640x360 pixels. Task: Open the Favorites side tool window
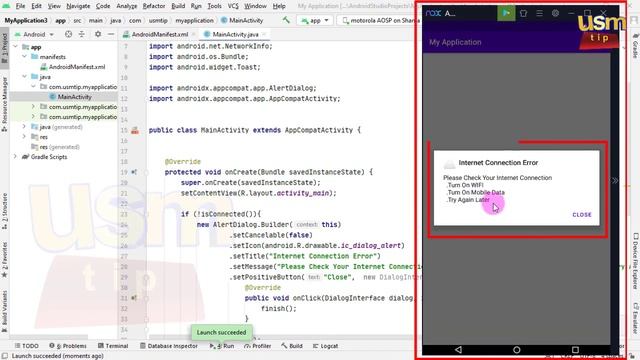click(4, 260)
